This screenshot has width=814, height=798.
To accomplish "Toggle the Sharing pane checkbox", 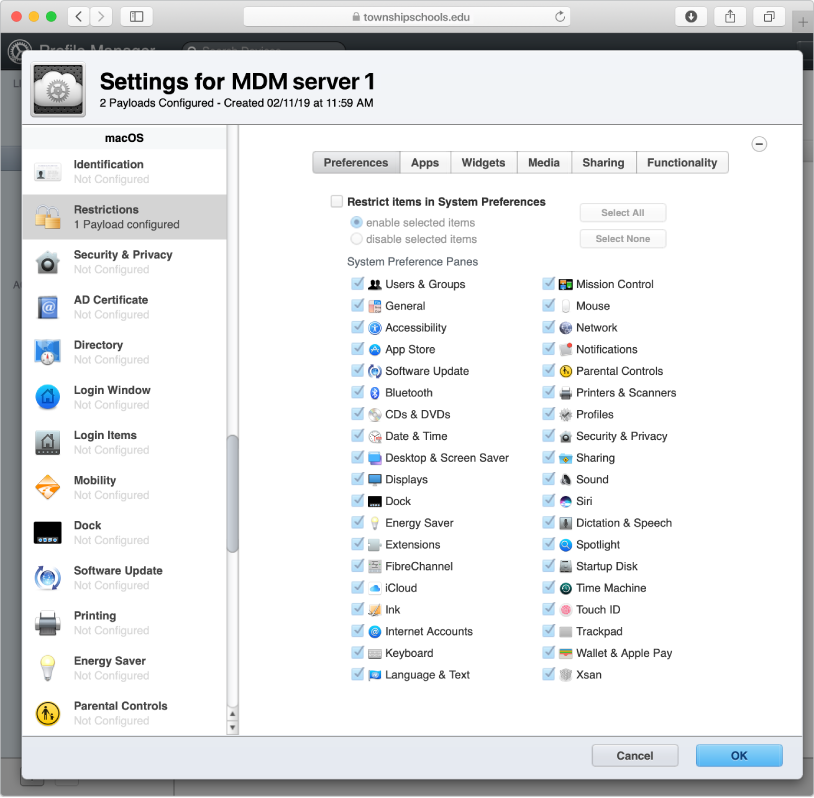I will click(x=548, y=457).
